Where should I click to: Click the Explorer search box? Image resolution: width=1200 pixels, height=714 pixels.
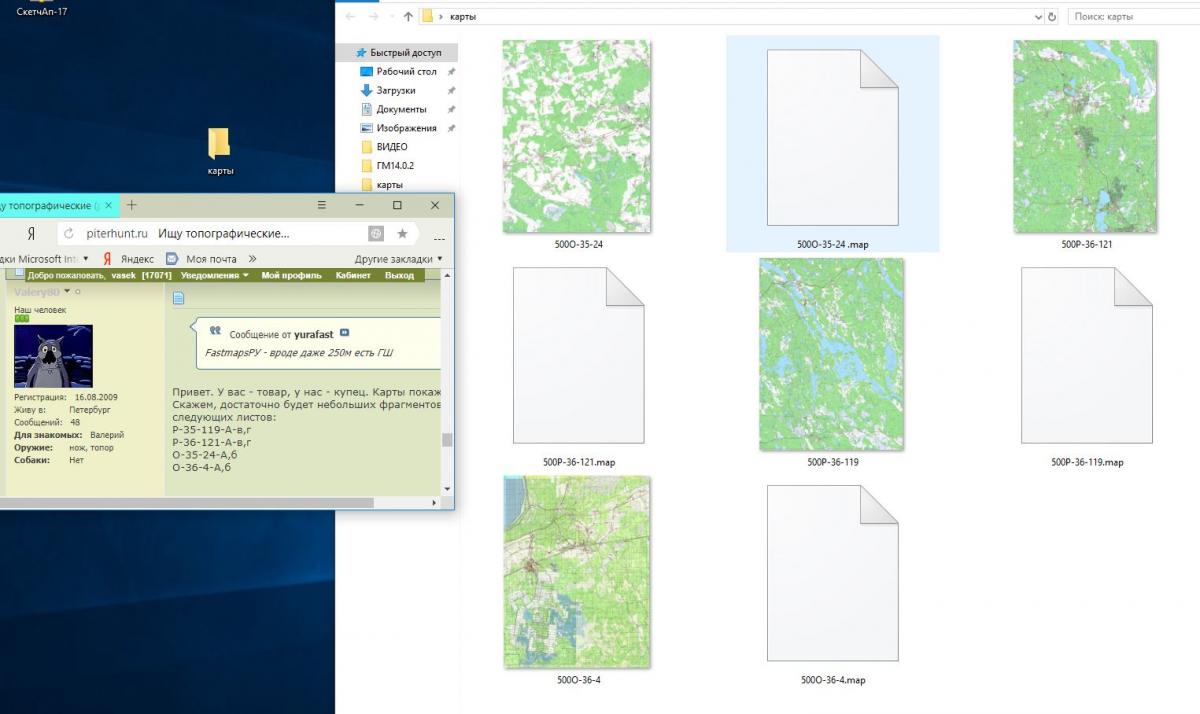[1132, 17]
